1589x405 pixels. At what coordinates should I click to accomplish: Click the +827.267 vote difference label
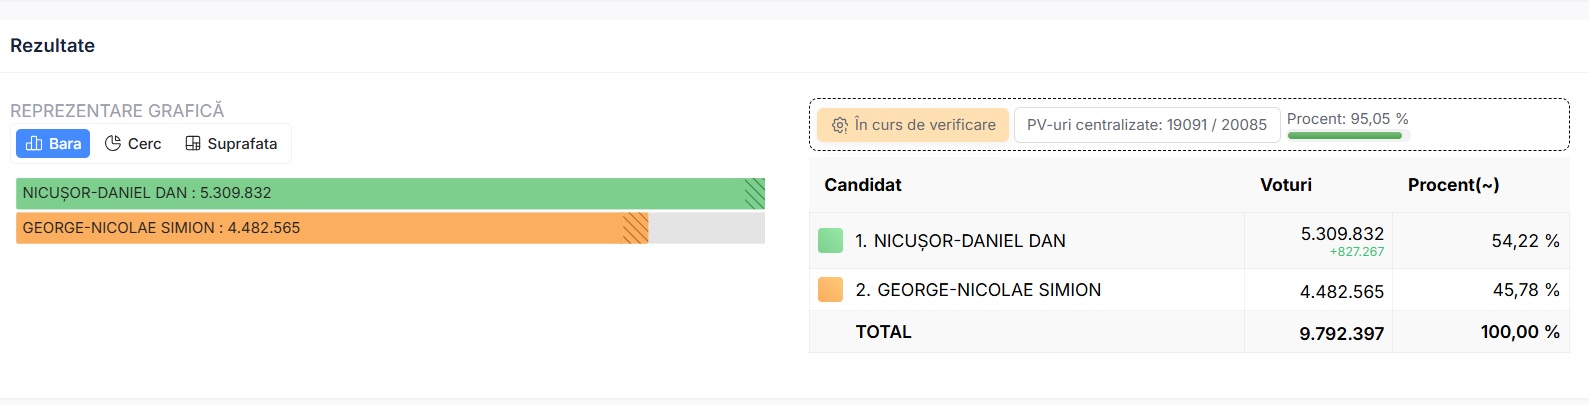click(x=1357, y=252)
